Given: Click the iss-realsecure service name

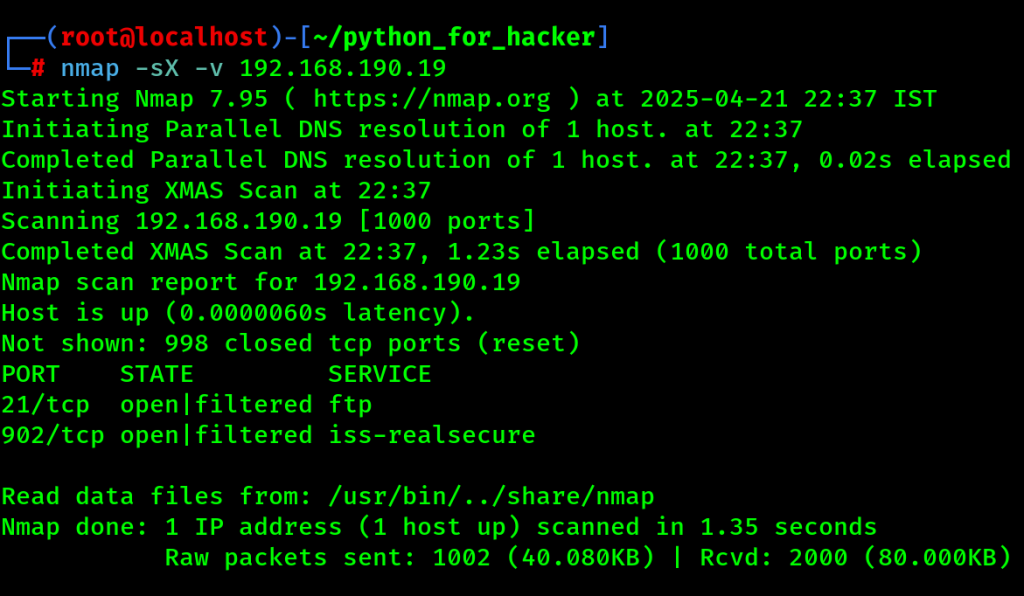Looking at the screenshot, I should tap(432, 435).
